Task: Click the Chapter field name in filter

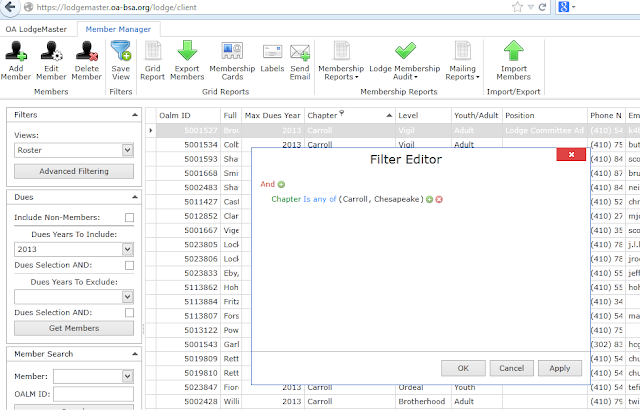Action: click(x=286, y=199)
